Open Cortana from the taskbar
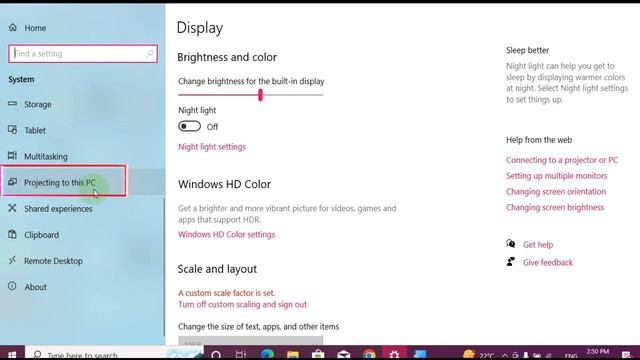 216,354
